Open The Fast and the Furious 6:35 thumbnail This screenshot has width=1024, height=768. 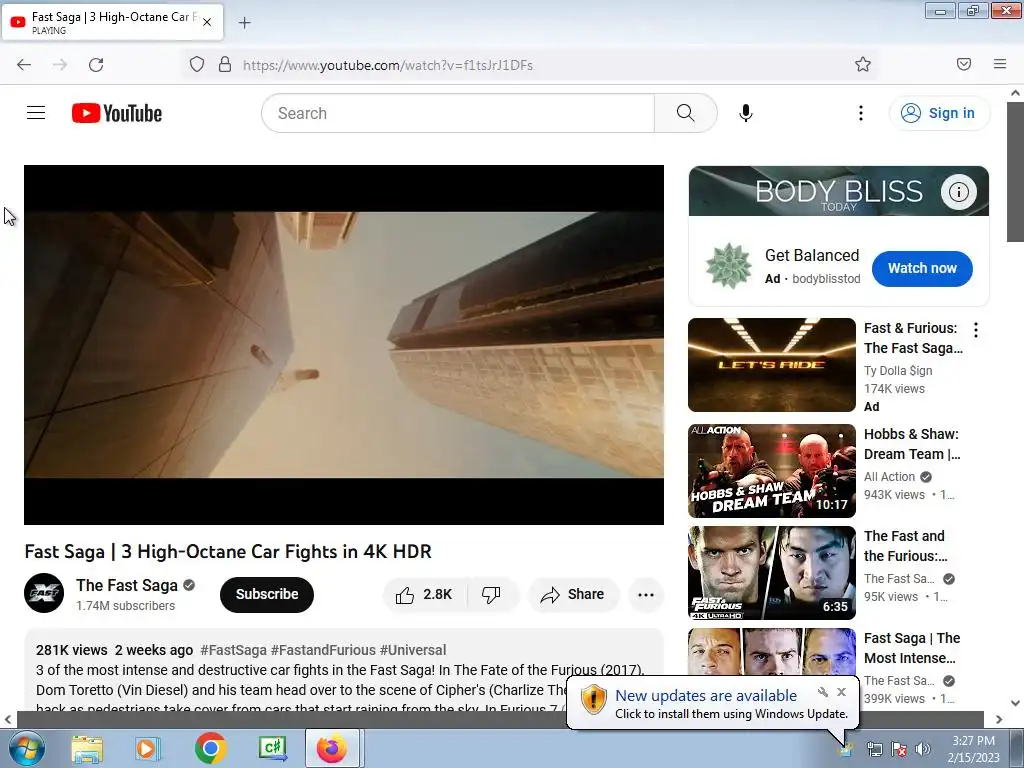coord(771,573)
